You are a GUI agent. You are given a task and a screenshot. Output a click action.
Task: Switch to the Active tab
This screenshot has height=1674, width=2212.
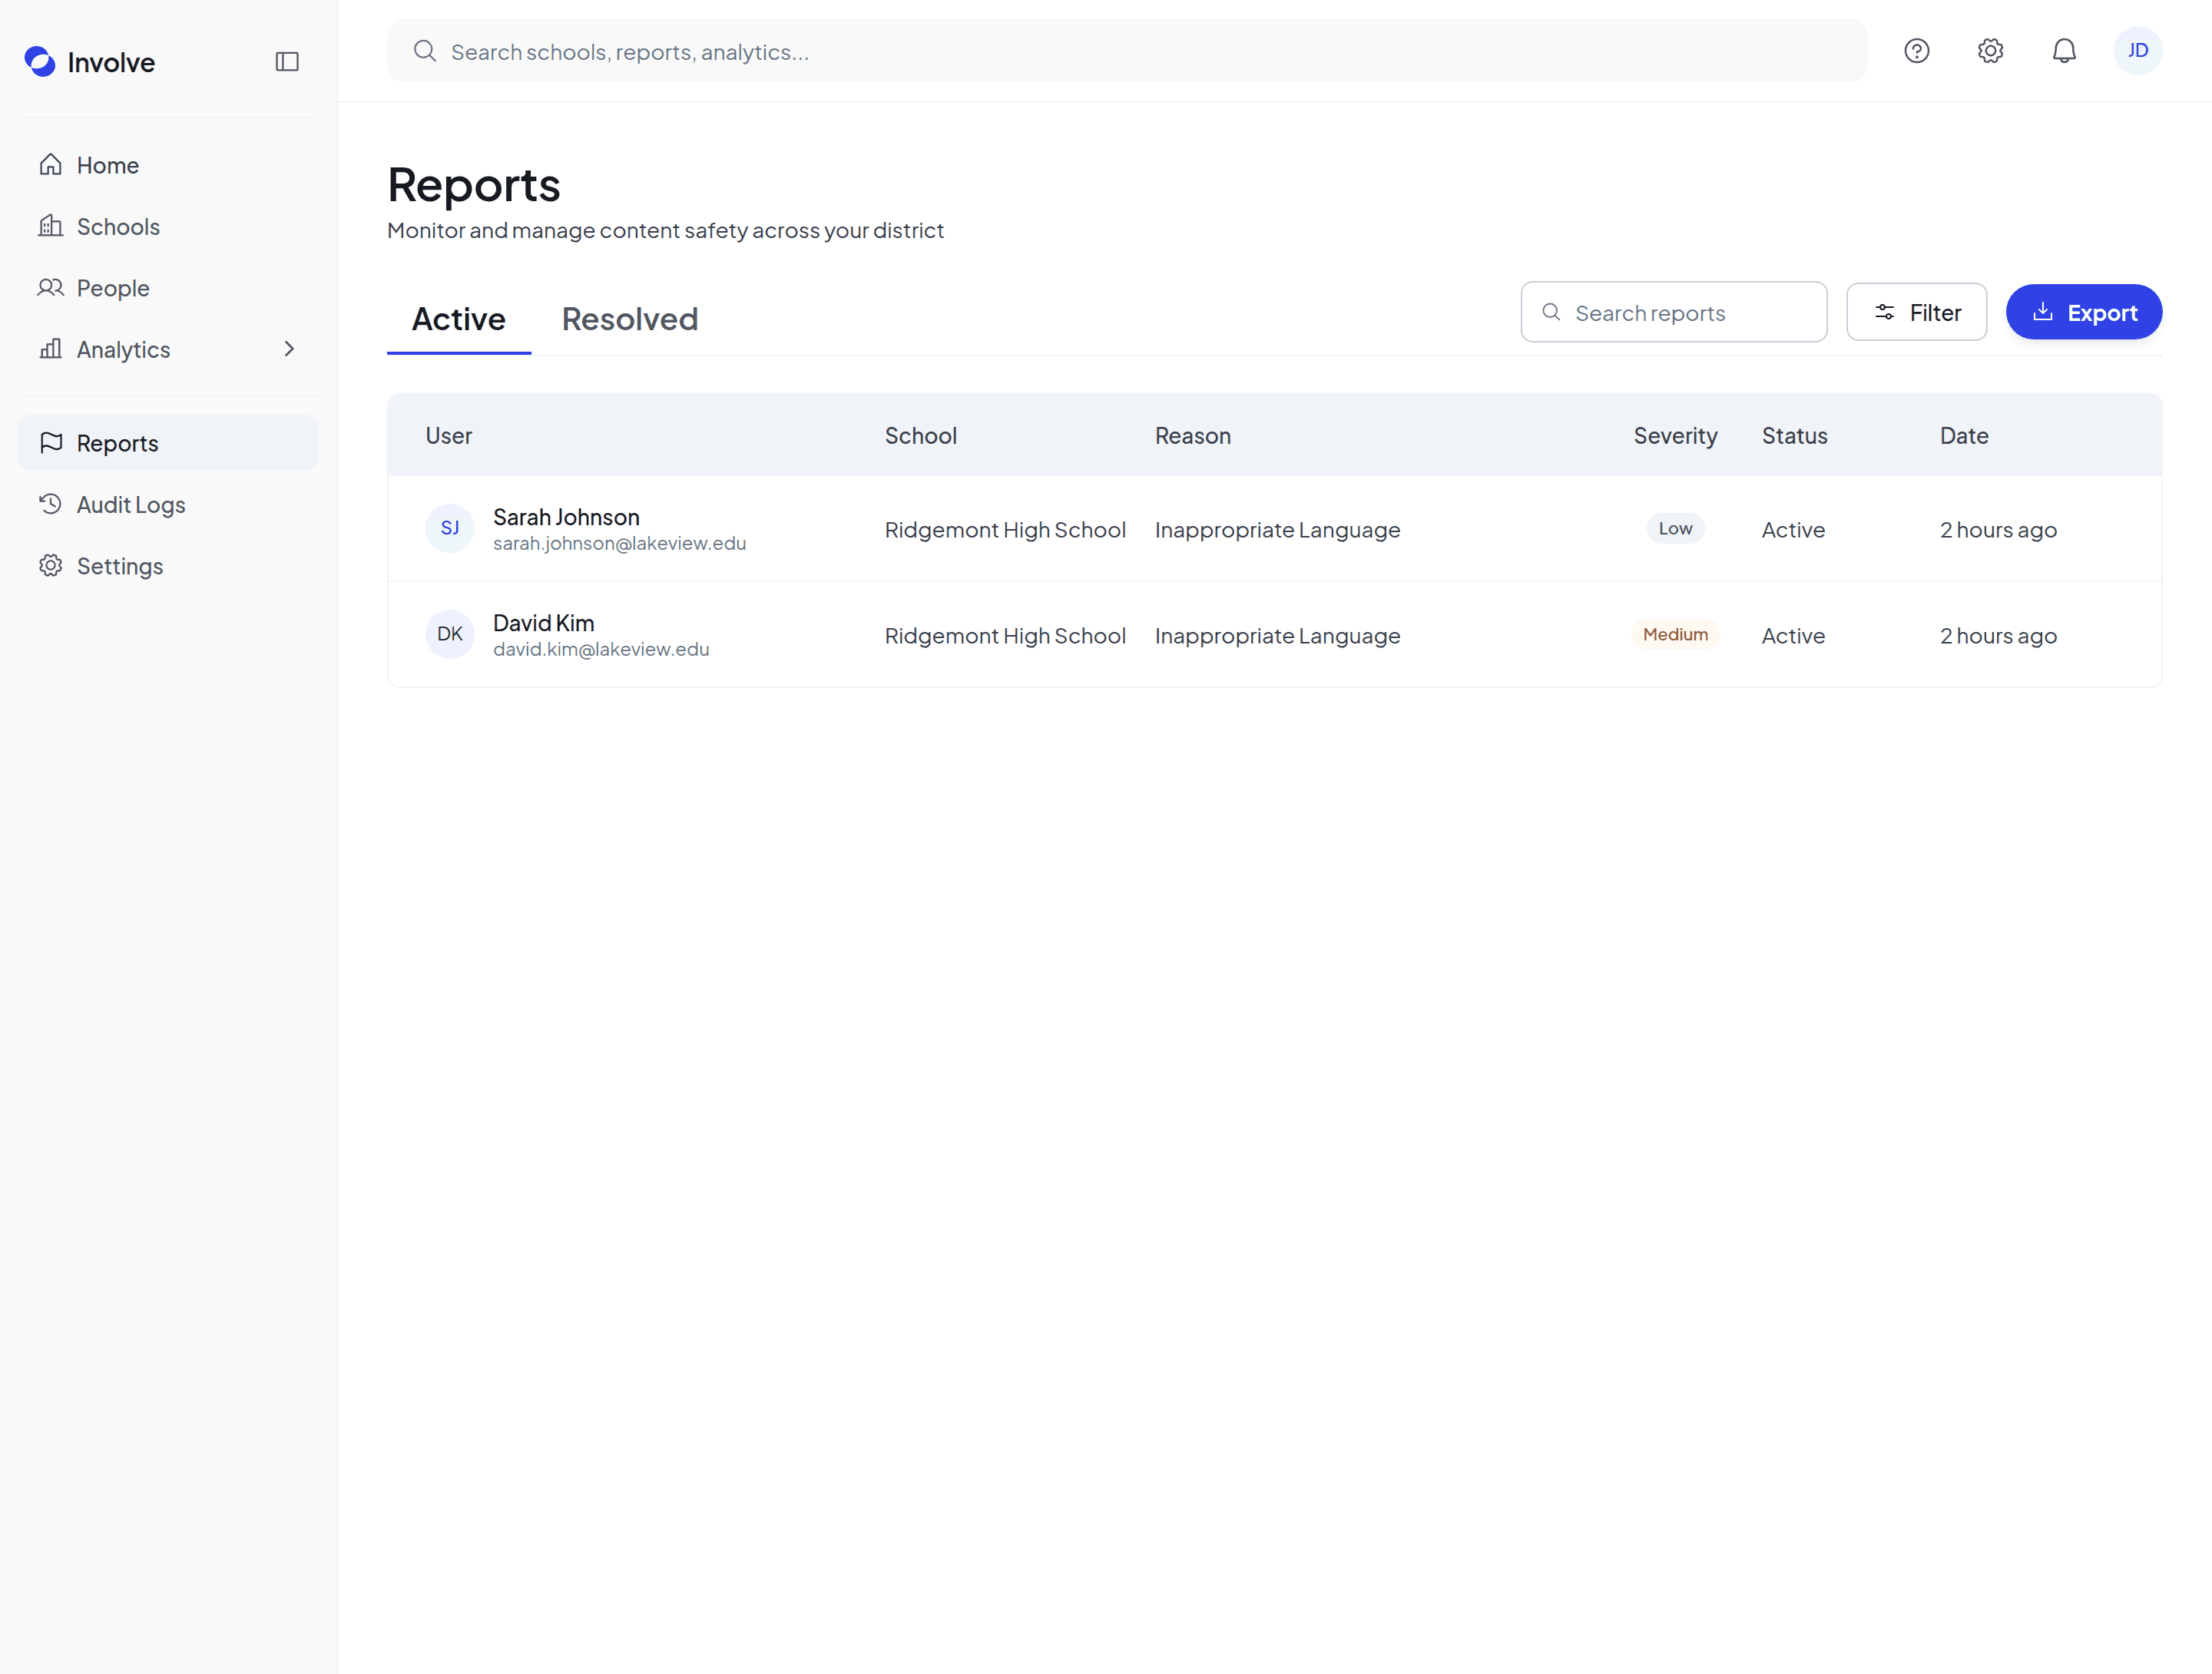(x=459, y=319)
